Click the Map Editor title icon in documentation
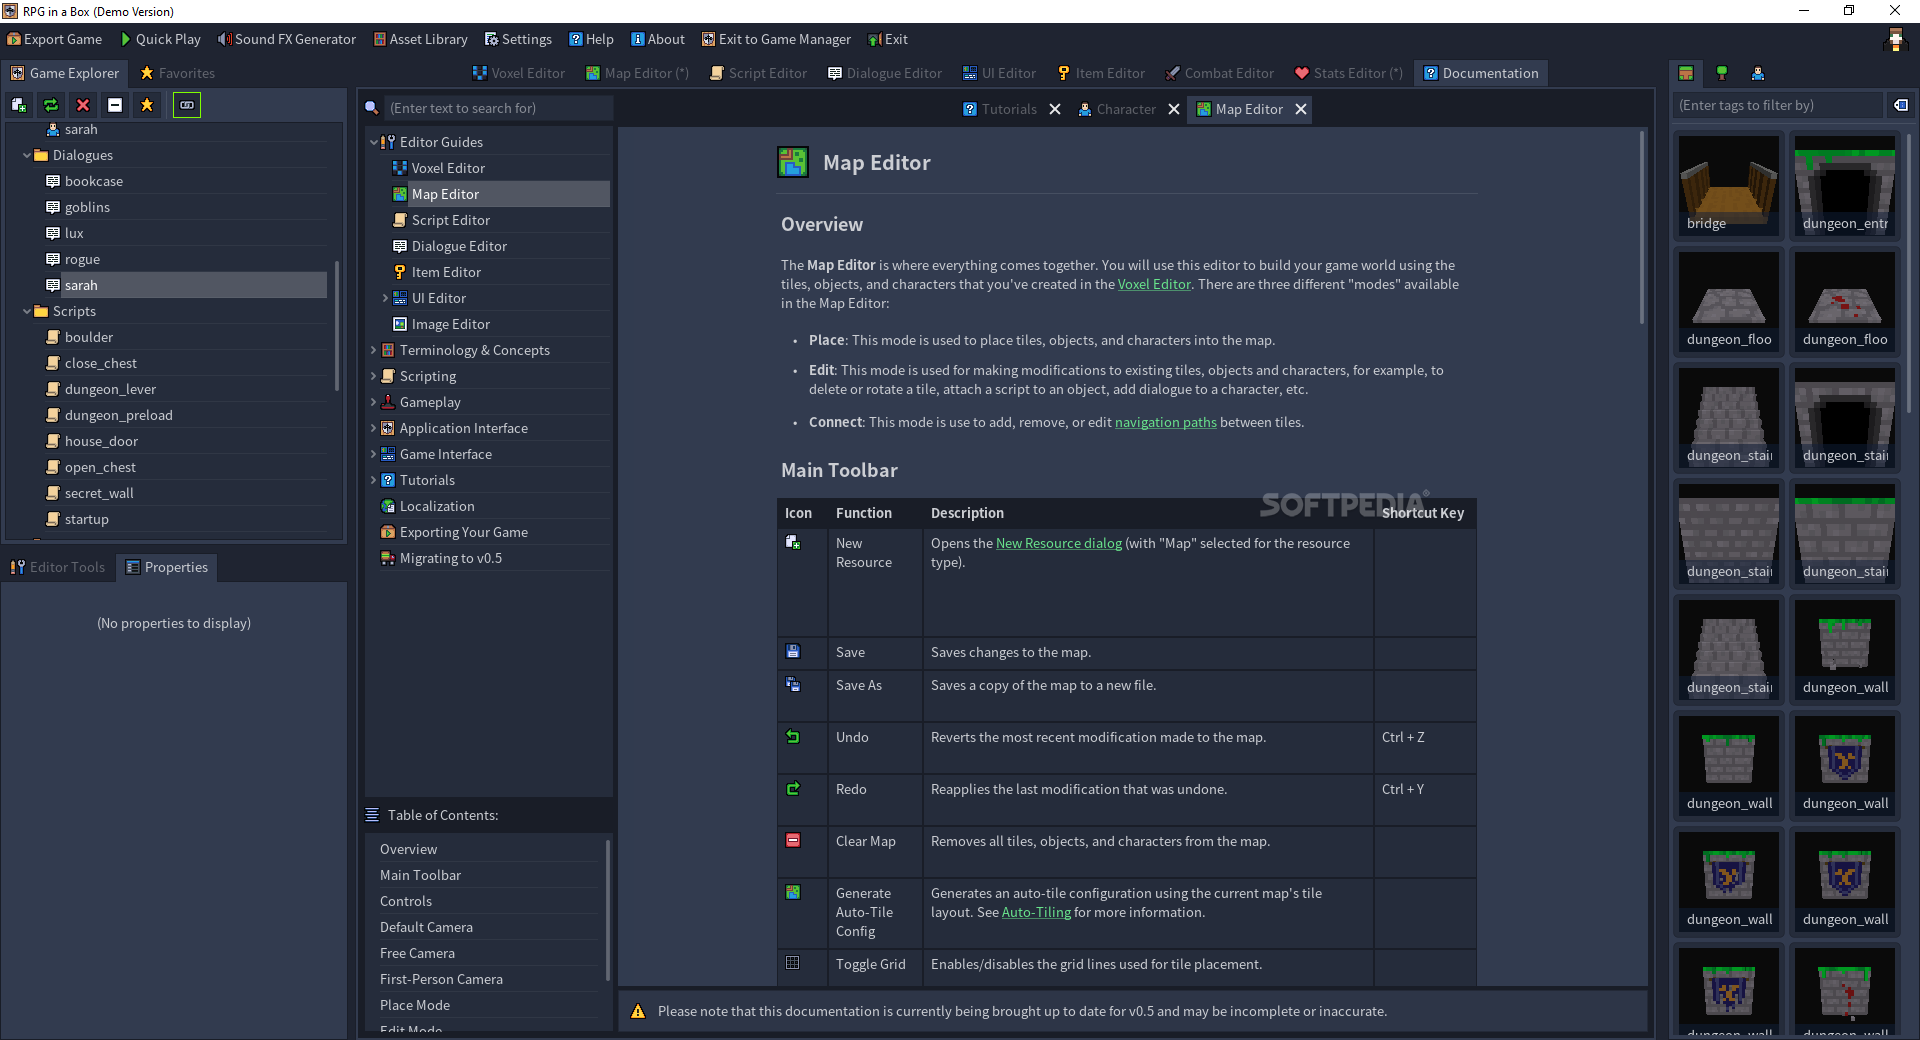The height and width of the screenshot is (1040, 1920). pyautogui.click(x=793, y=162)
